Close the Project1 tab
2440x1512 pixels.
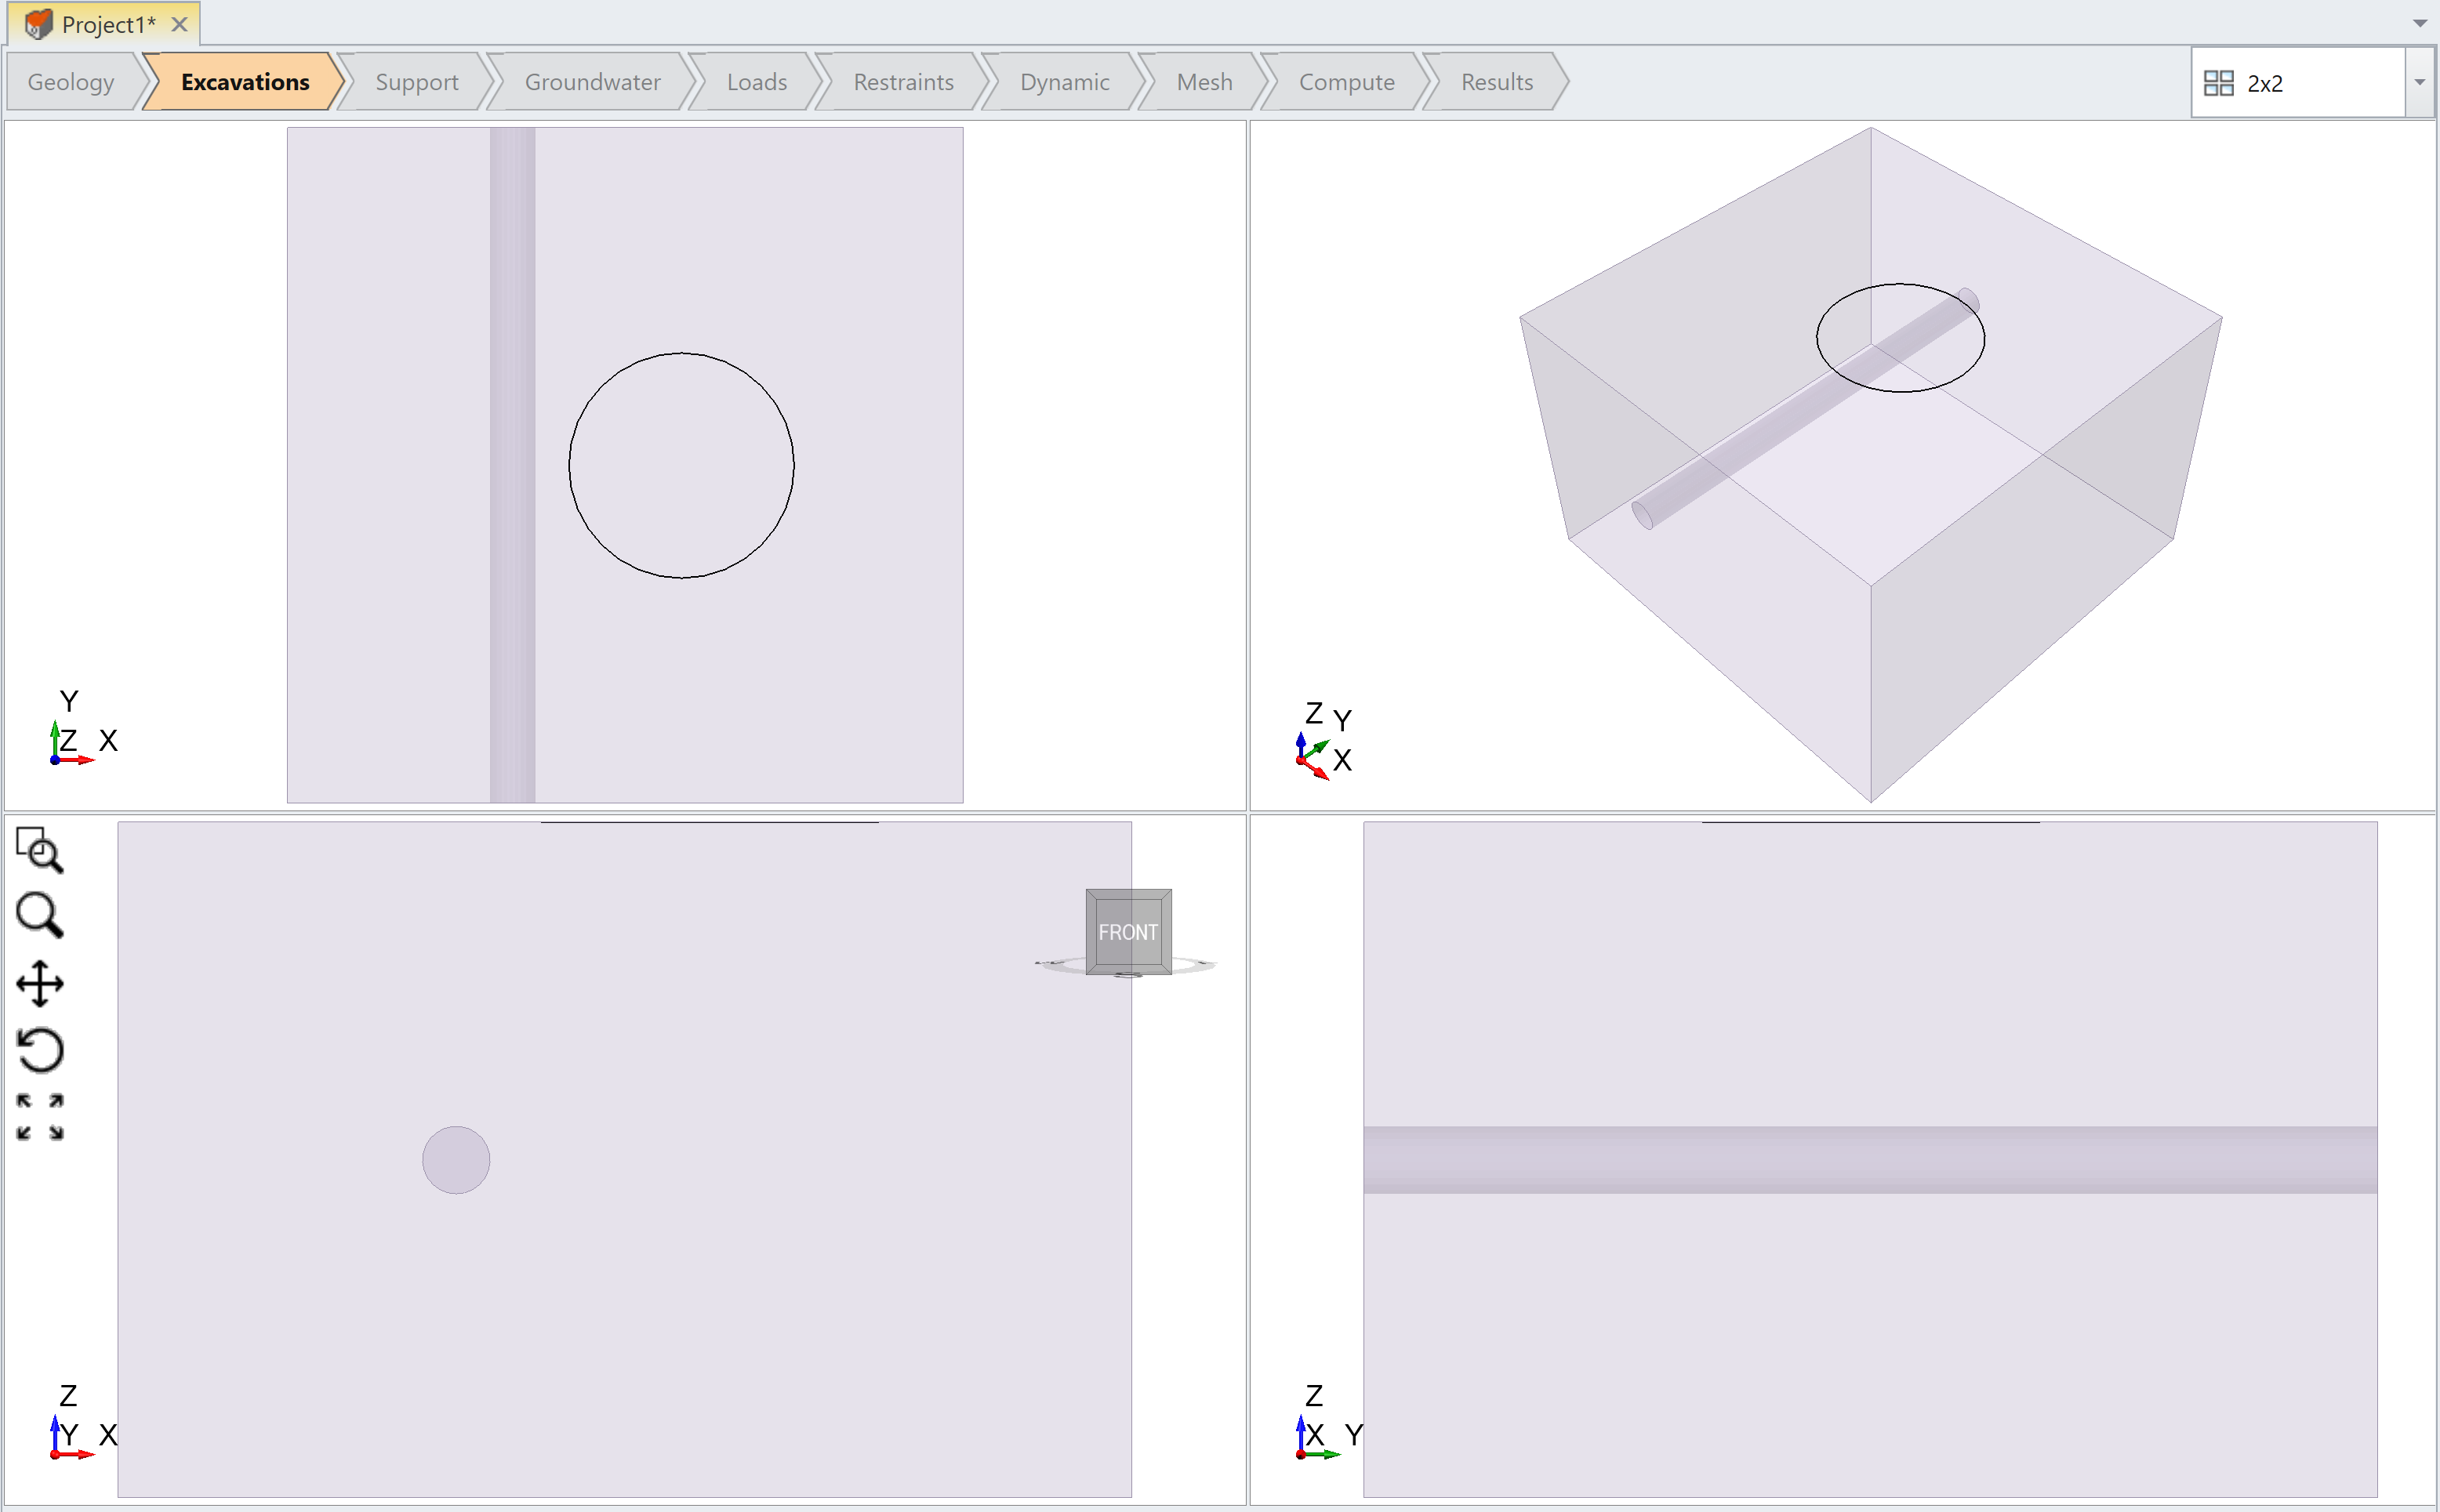click(x=179, y=23)
